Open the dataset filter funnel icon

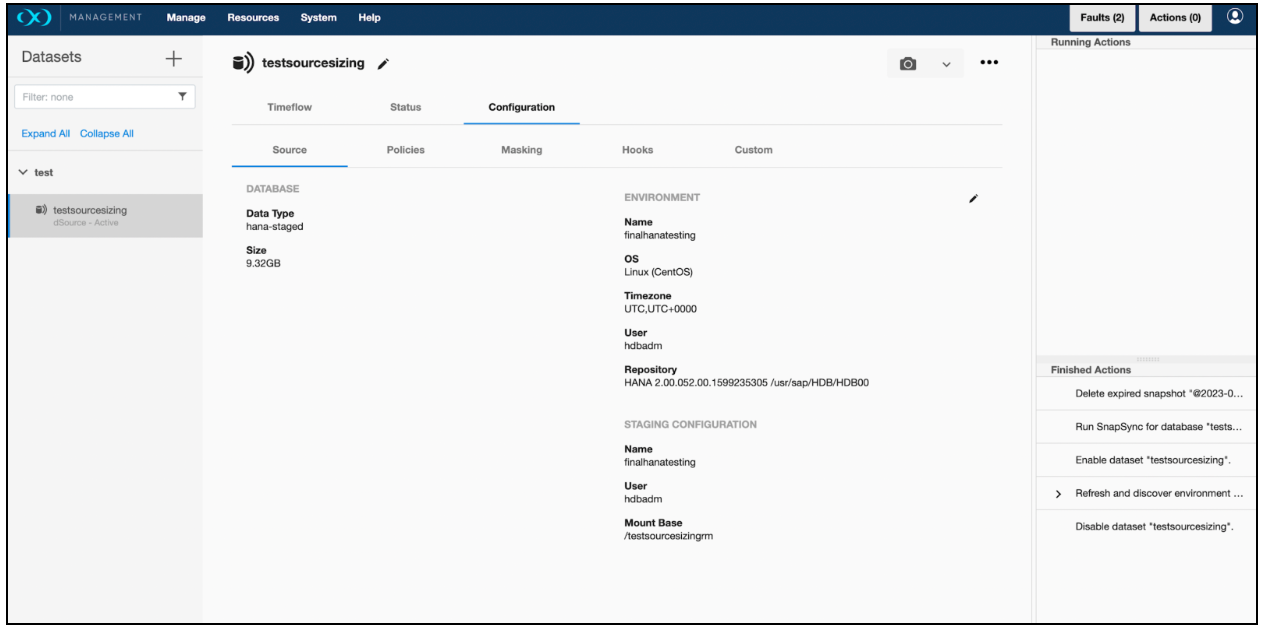tap(181, 96)
